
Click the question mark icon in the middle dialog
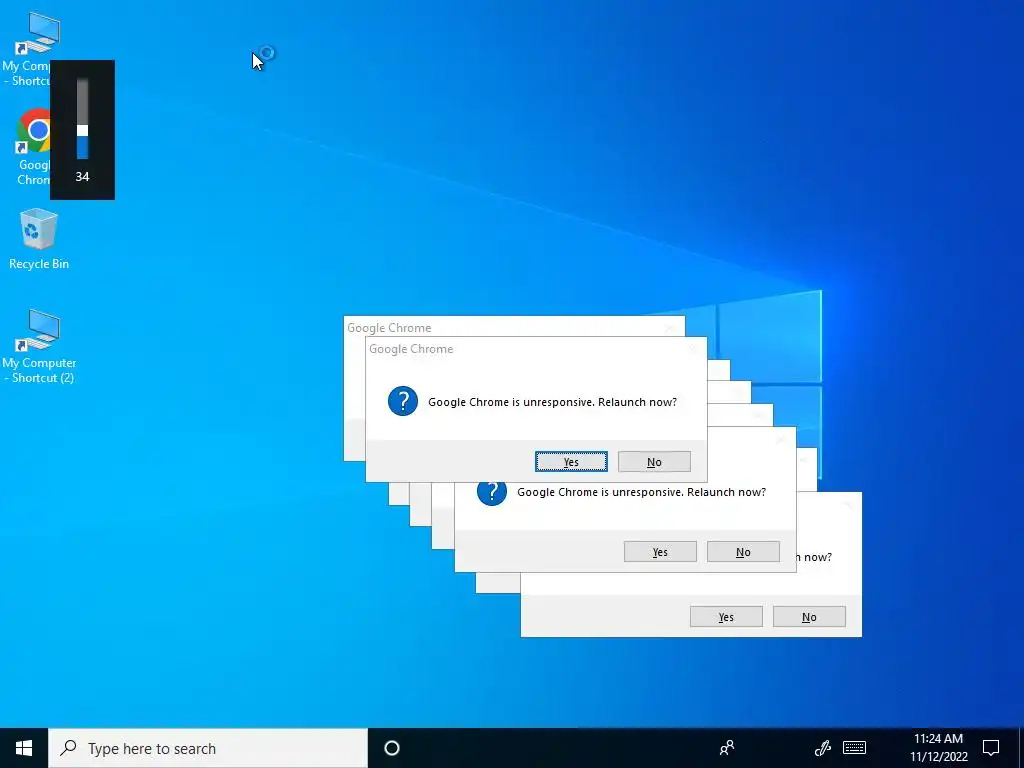coord(492,493)
